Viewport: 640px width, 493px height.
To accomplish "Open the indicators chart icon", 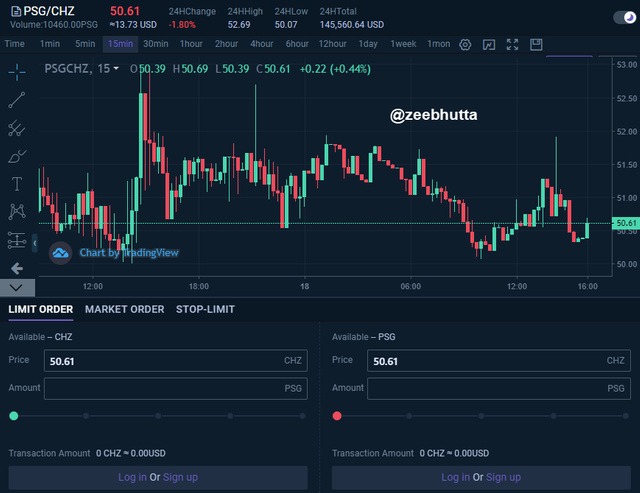I will click(489, 44).
